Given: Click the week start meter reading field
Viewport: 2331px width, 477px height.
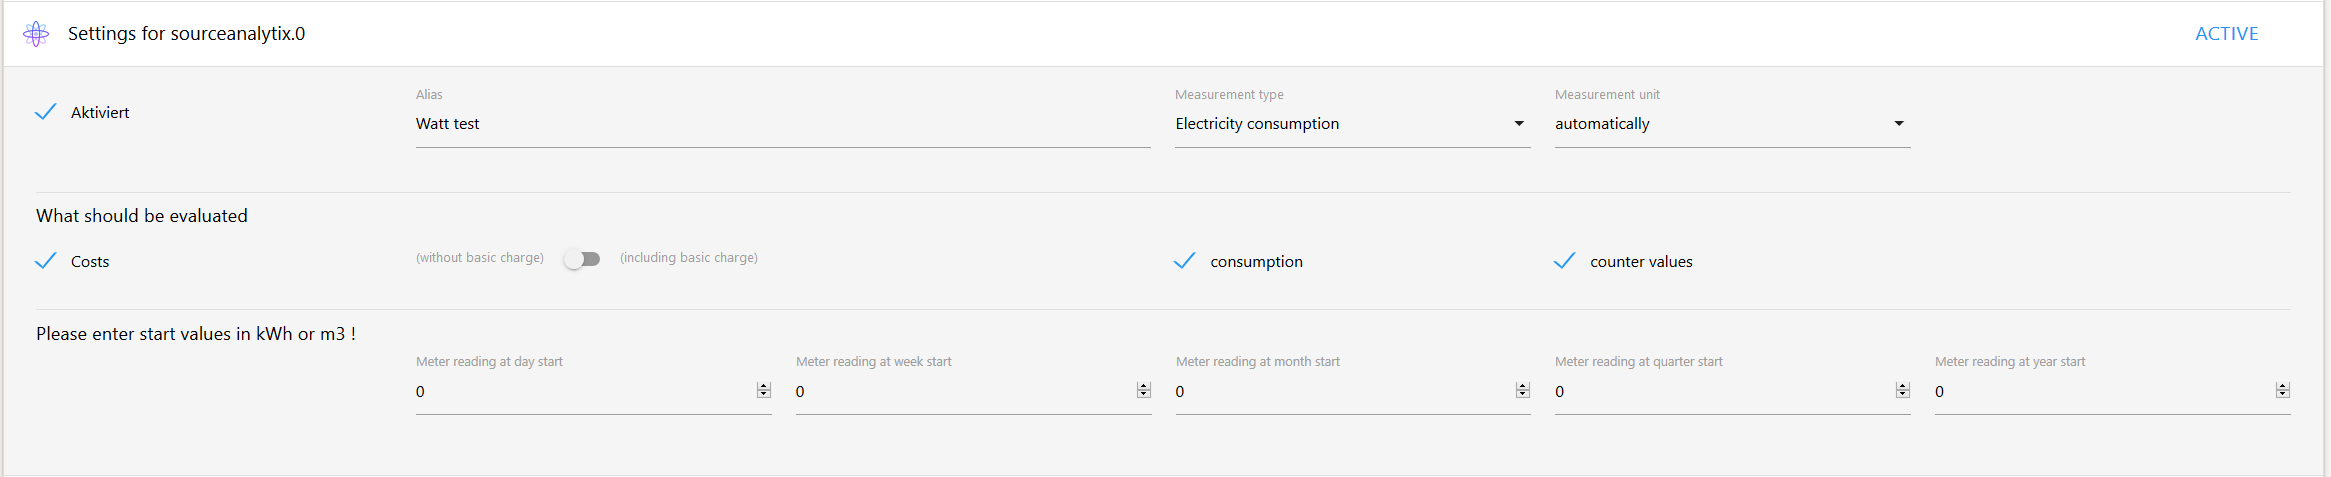Looking at the screenshot, I should (960, 392).
